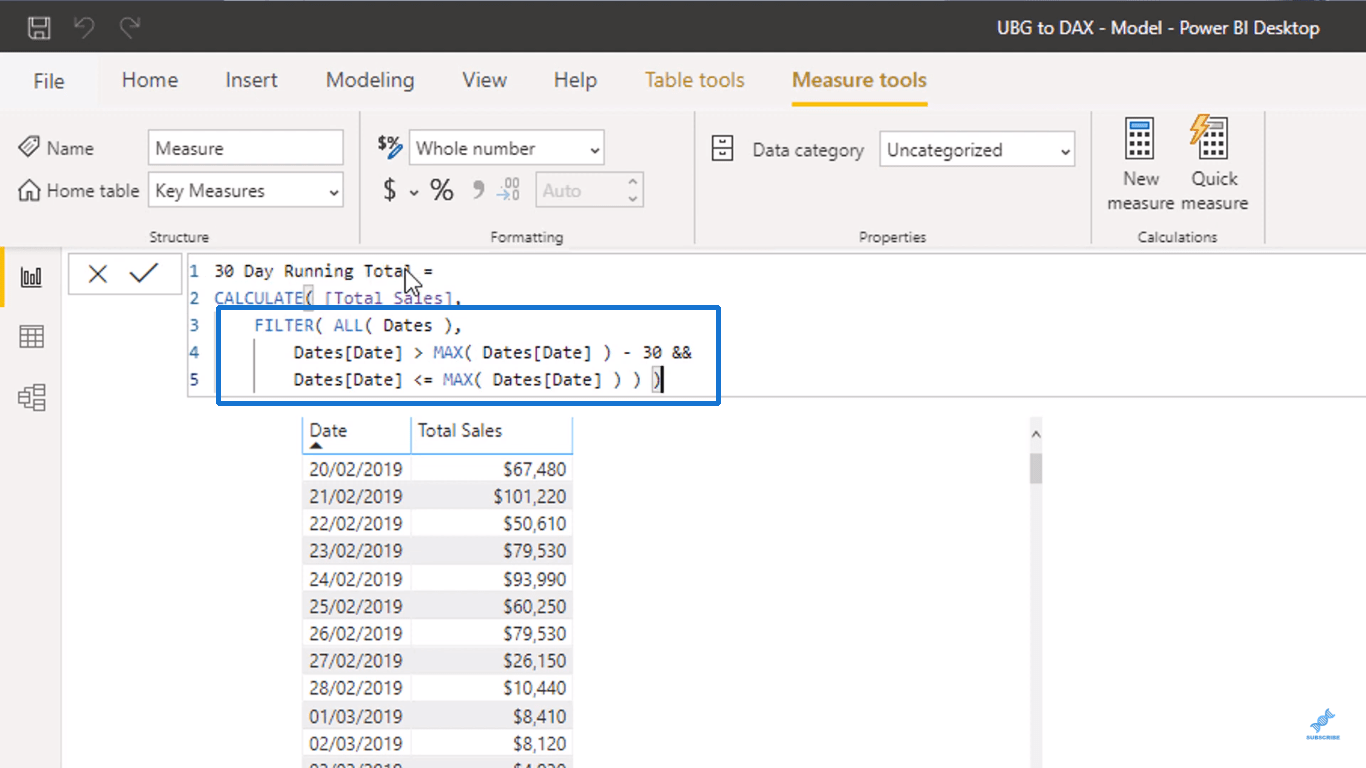The height and width of the screenshot is (768, 1366).
Task: Select the 24/02/2019 date cell
Action: click(356, 579)
